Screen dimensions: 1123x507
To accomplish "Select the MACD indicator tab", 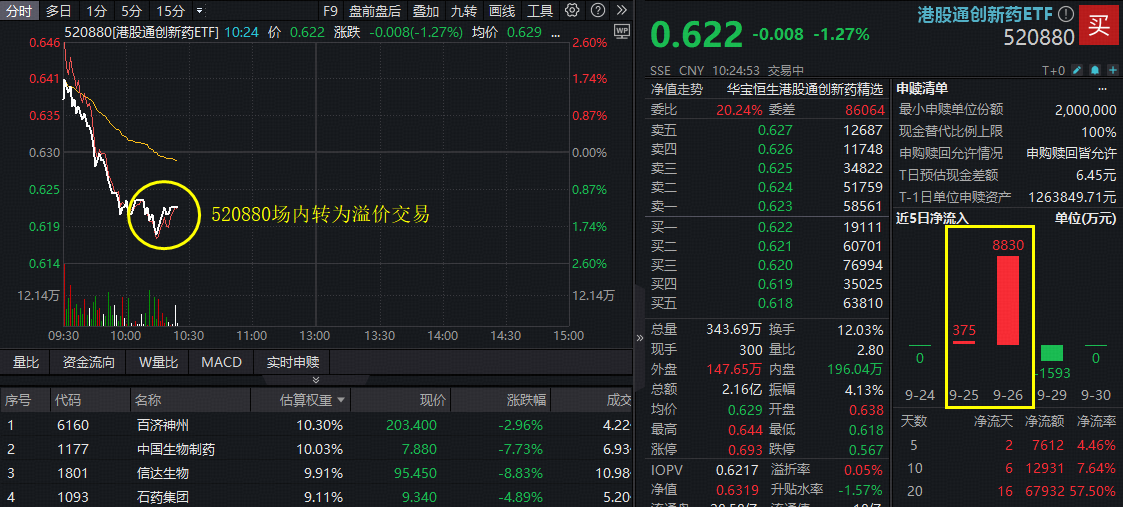I will [221, 362].
